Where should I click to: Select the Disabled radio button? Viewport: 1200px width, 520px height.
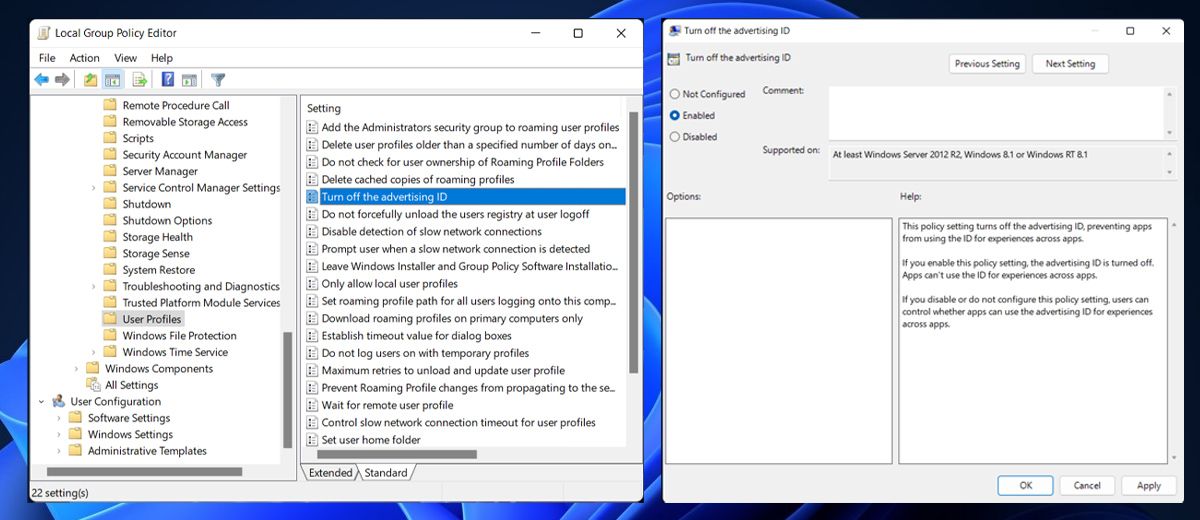click(675, 137)
